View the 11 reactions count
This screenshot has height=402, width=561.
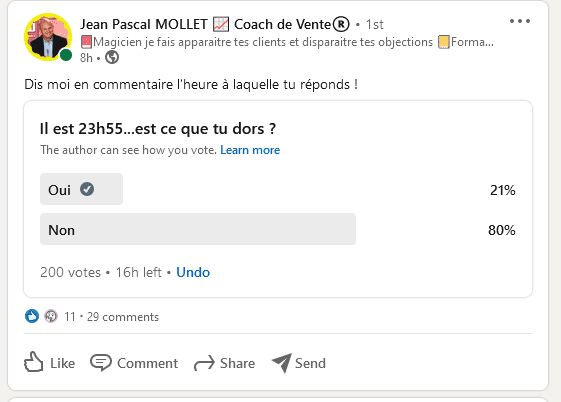(x=70, y=317)
